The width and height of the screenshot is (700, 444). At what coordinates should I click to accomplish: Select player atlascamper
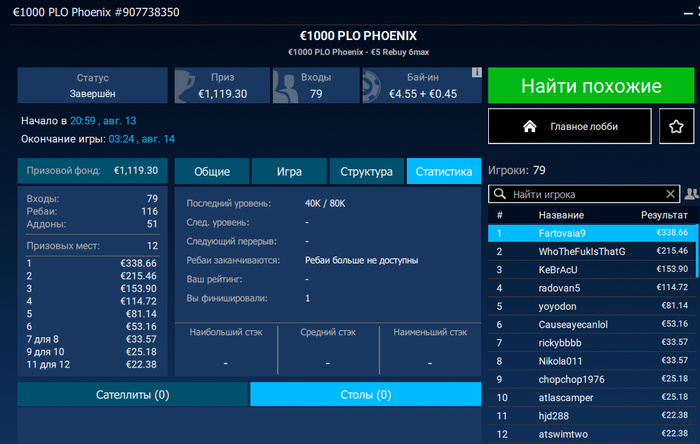[x=592, y=398]
